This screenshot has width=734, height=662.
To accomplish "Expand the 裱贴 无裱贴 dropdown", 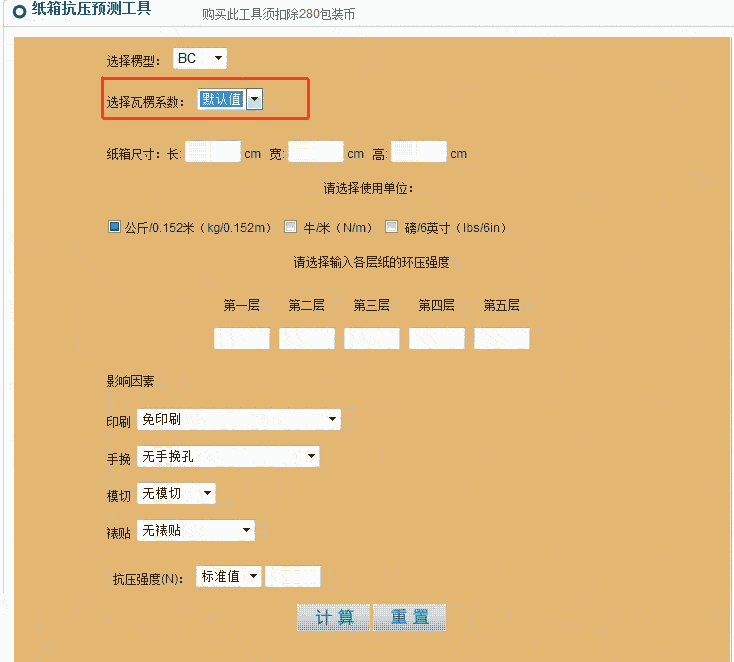I will (196, 530).
